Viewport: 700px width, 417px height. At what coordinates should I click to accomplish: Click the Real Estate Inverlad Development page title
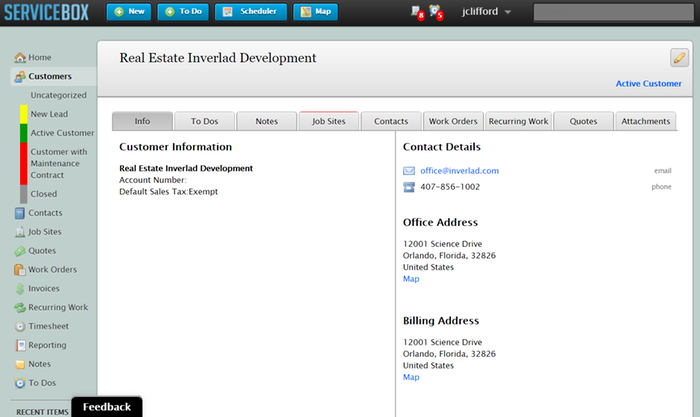(218, 58)
